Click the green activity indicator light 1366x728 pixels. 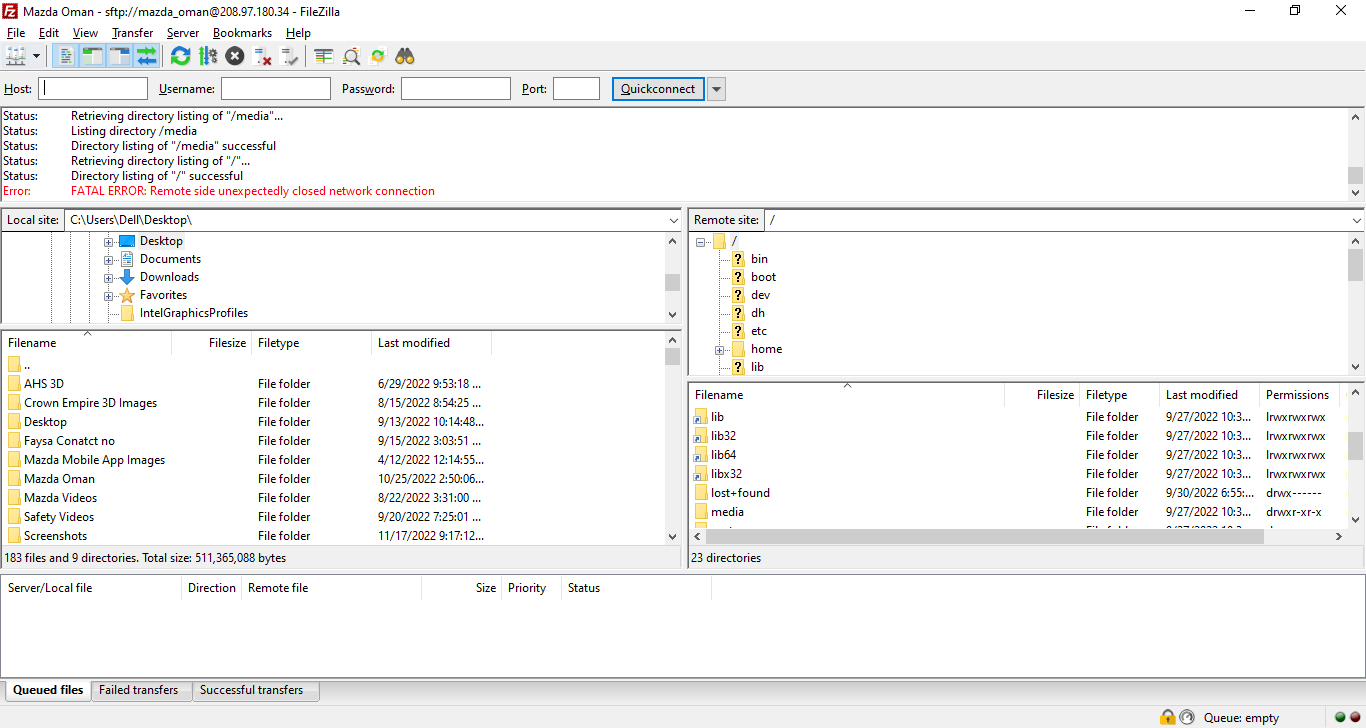coord(1341,717)
